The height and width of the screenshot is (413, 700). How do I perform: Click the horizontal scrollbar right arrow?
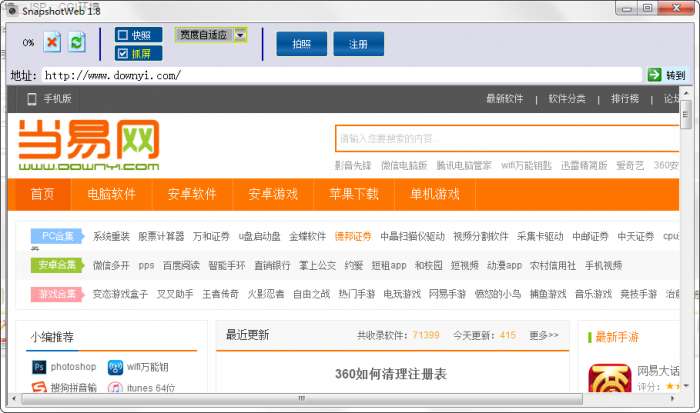672,398
